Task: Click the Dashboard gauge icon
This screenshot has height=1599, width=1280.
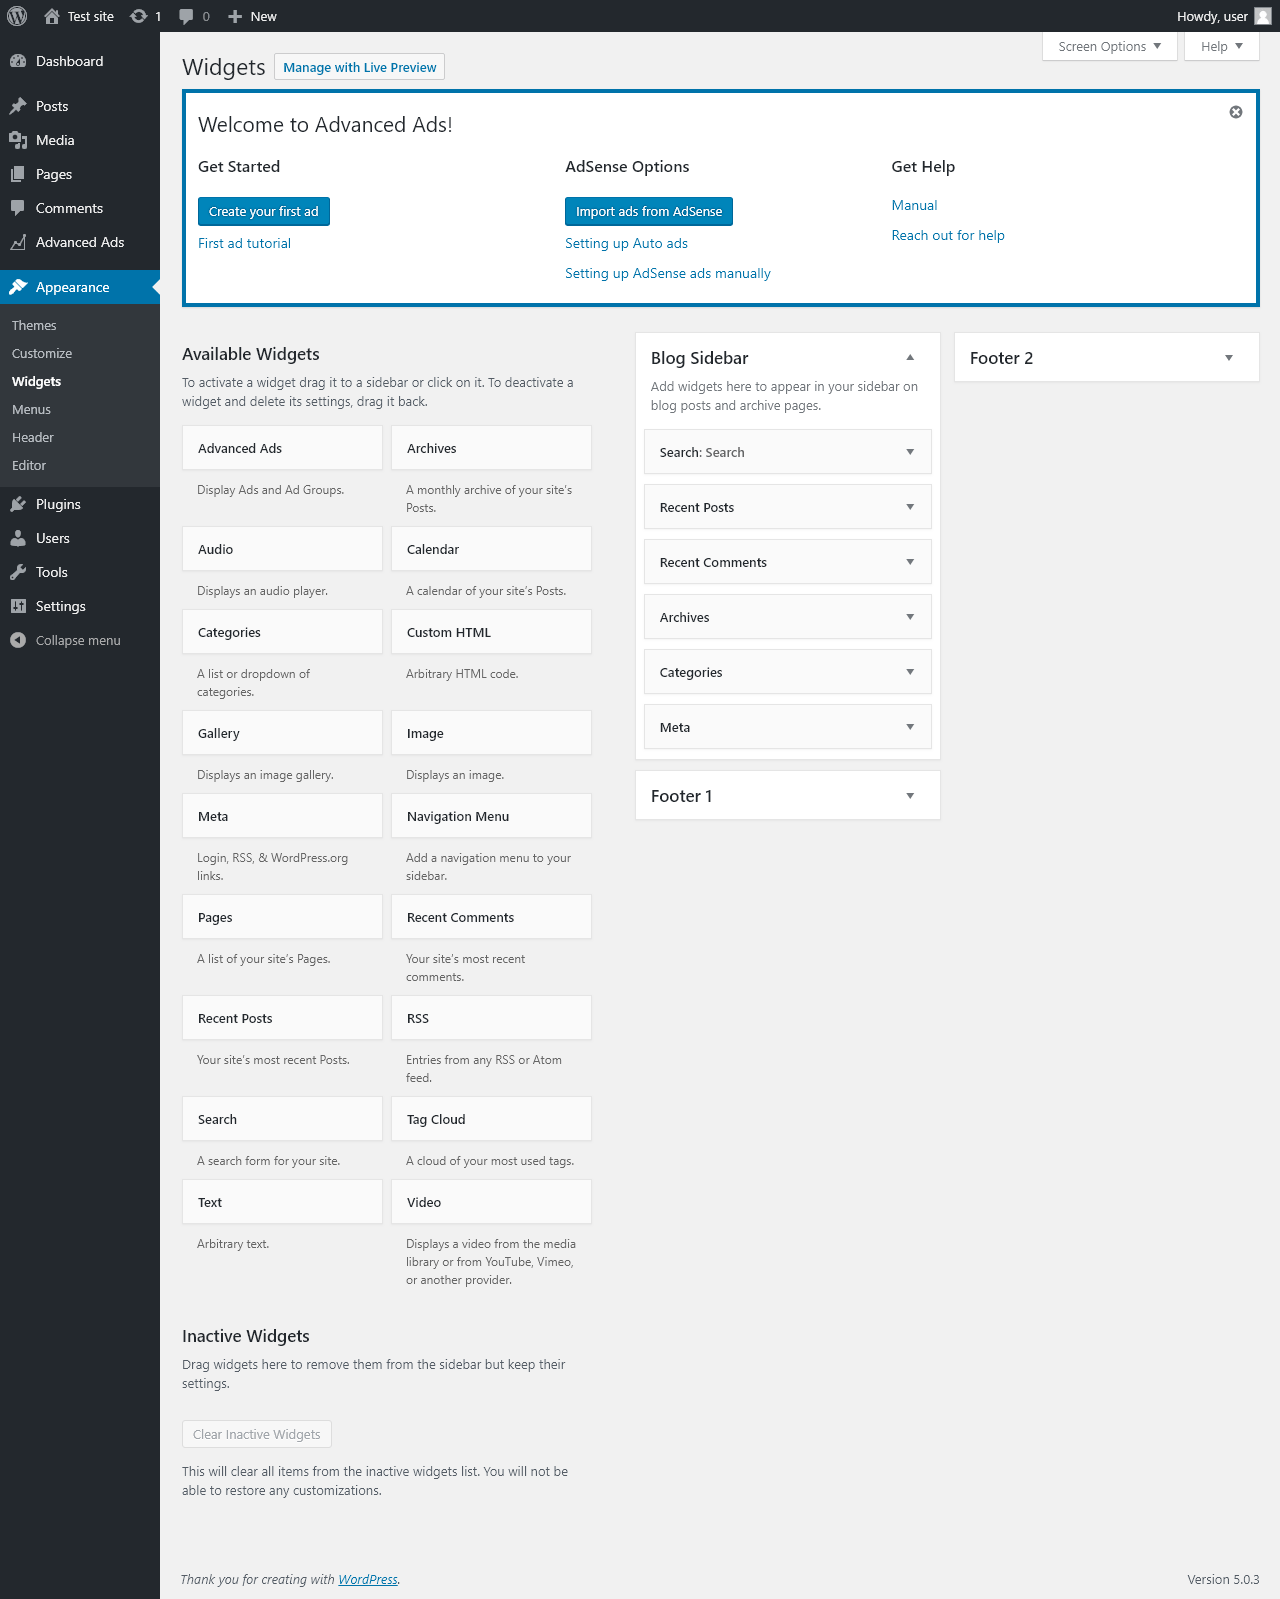Action: [18, 61]
